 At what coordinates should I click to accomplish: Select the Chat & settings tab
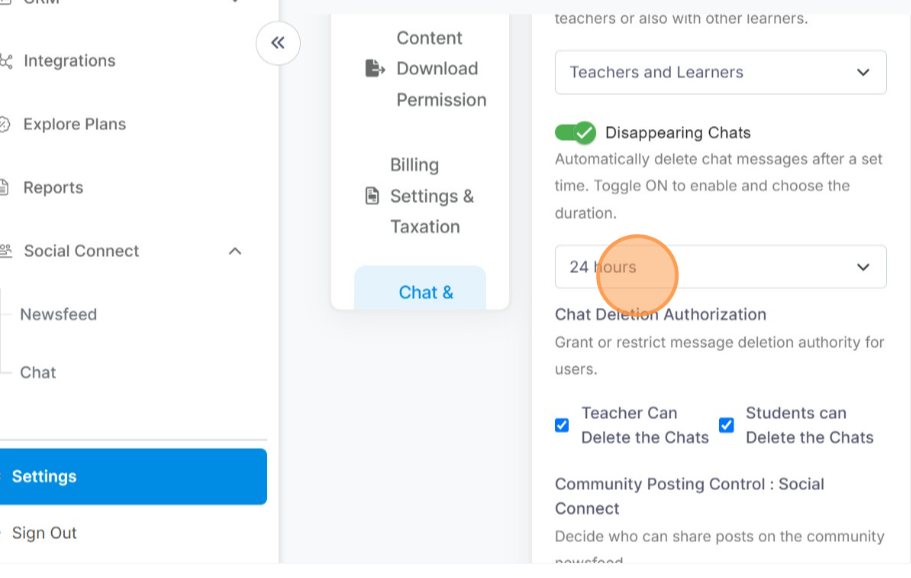click(425, 292)
